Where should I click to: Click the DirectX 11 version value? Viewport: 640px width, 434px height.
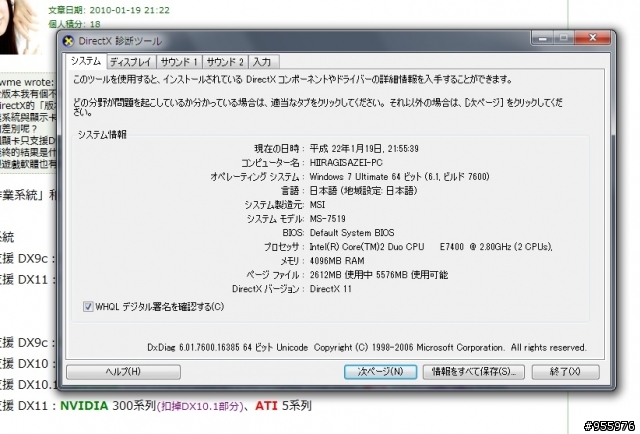[330, 289]
